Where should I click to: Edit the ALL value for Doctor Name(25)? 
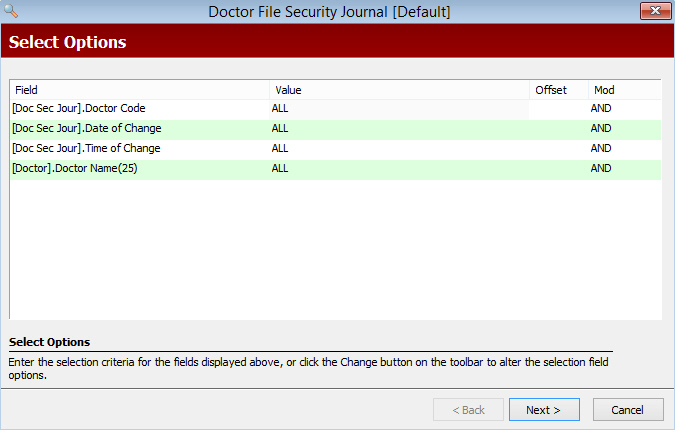(280, 168)
